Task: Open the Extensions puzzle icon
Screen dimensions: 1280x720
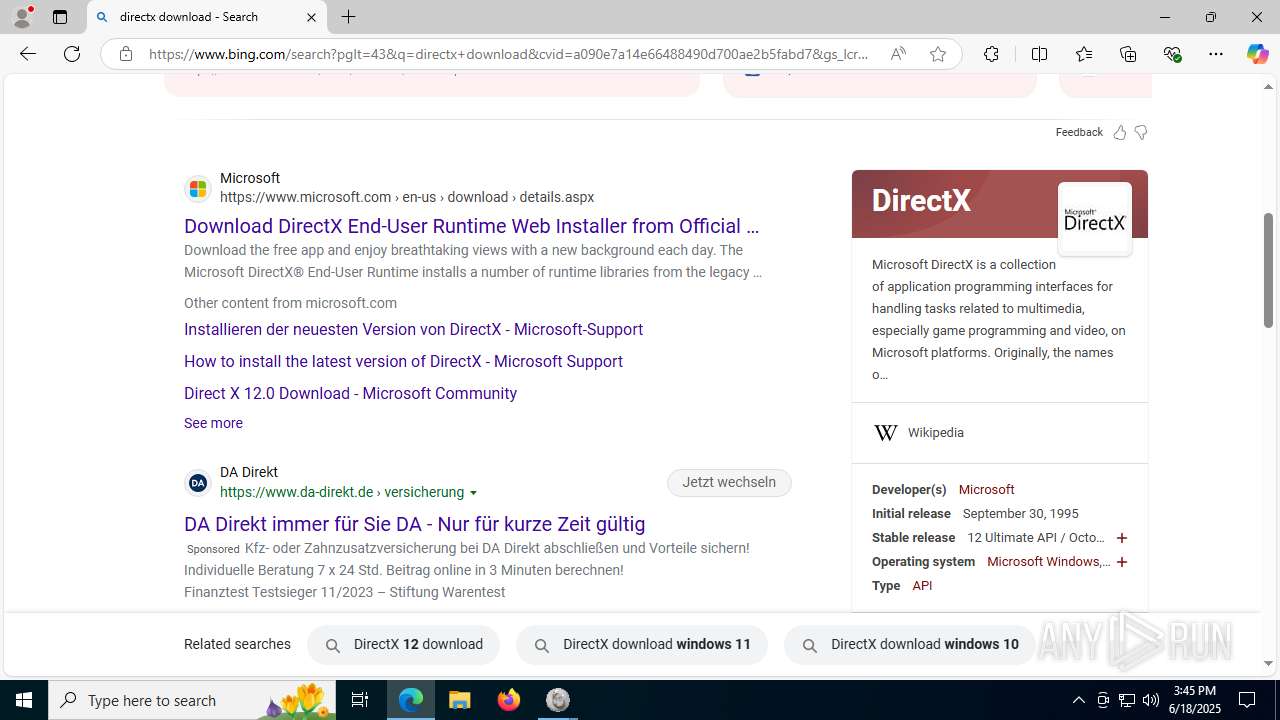Action: pyautogui.click(x=991, y=54)
